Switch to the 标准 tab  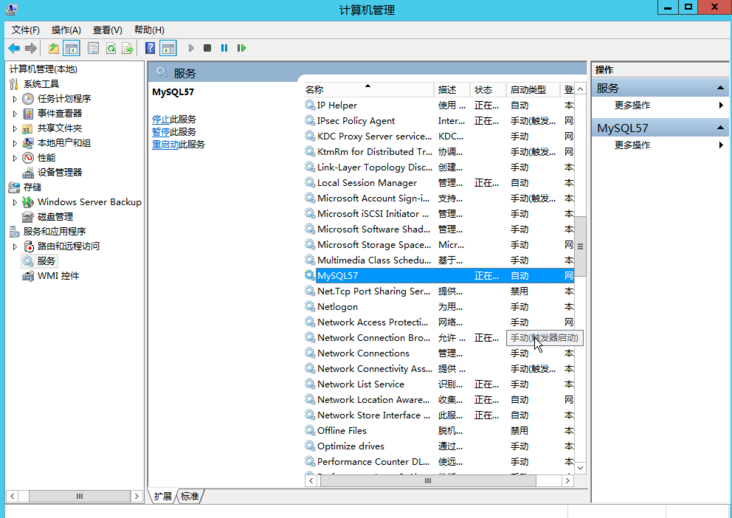coord(190,496)
